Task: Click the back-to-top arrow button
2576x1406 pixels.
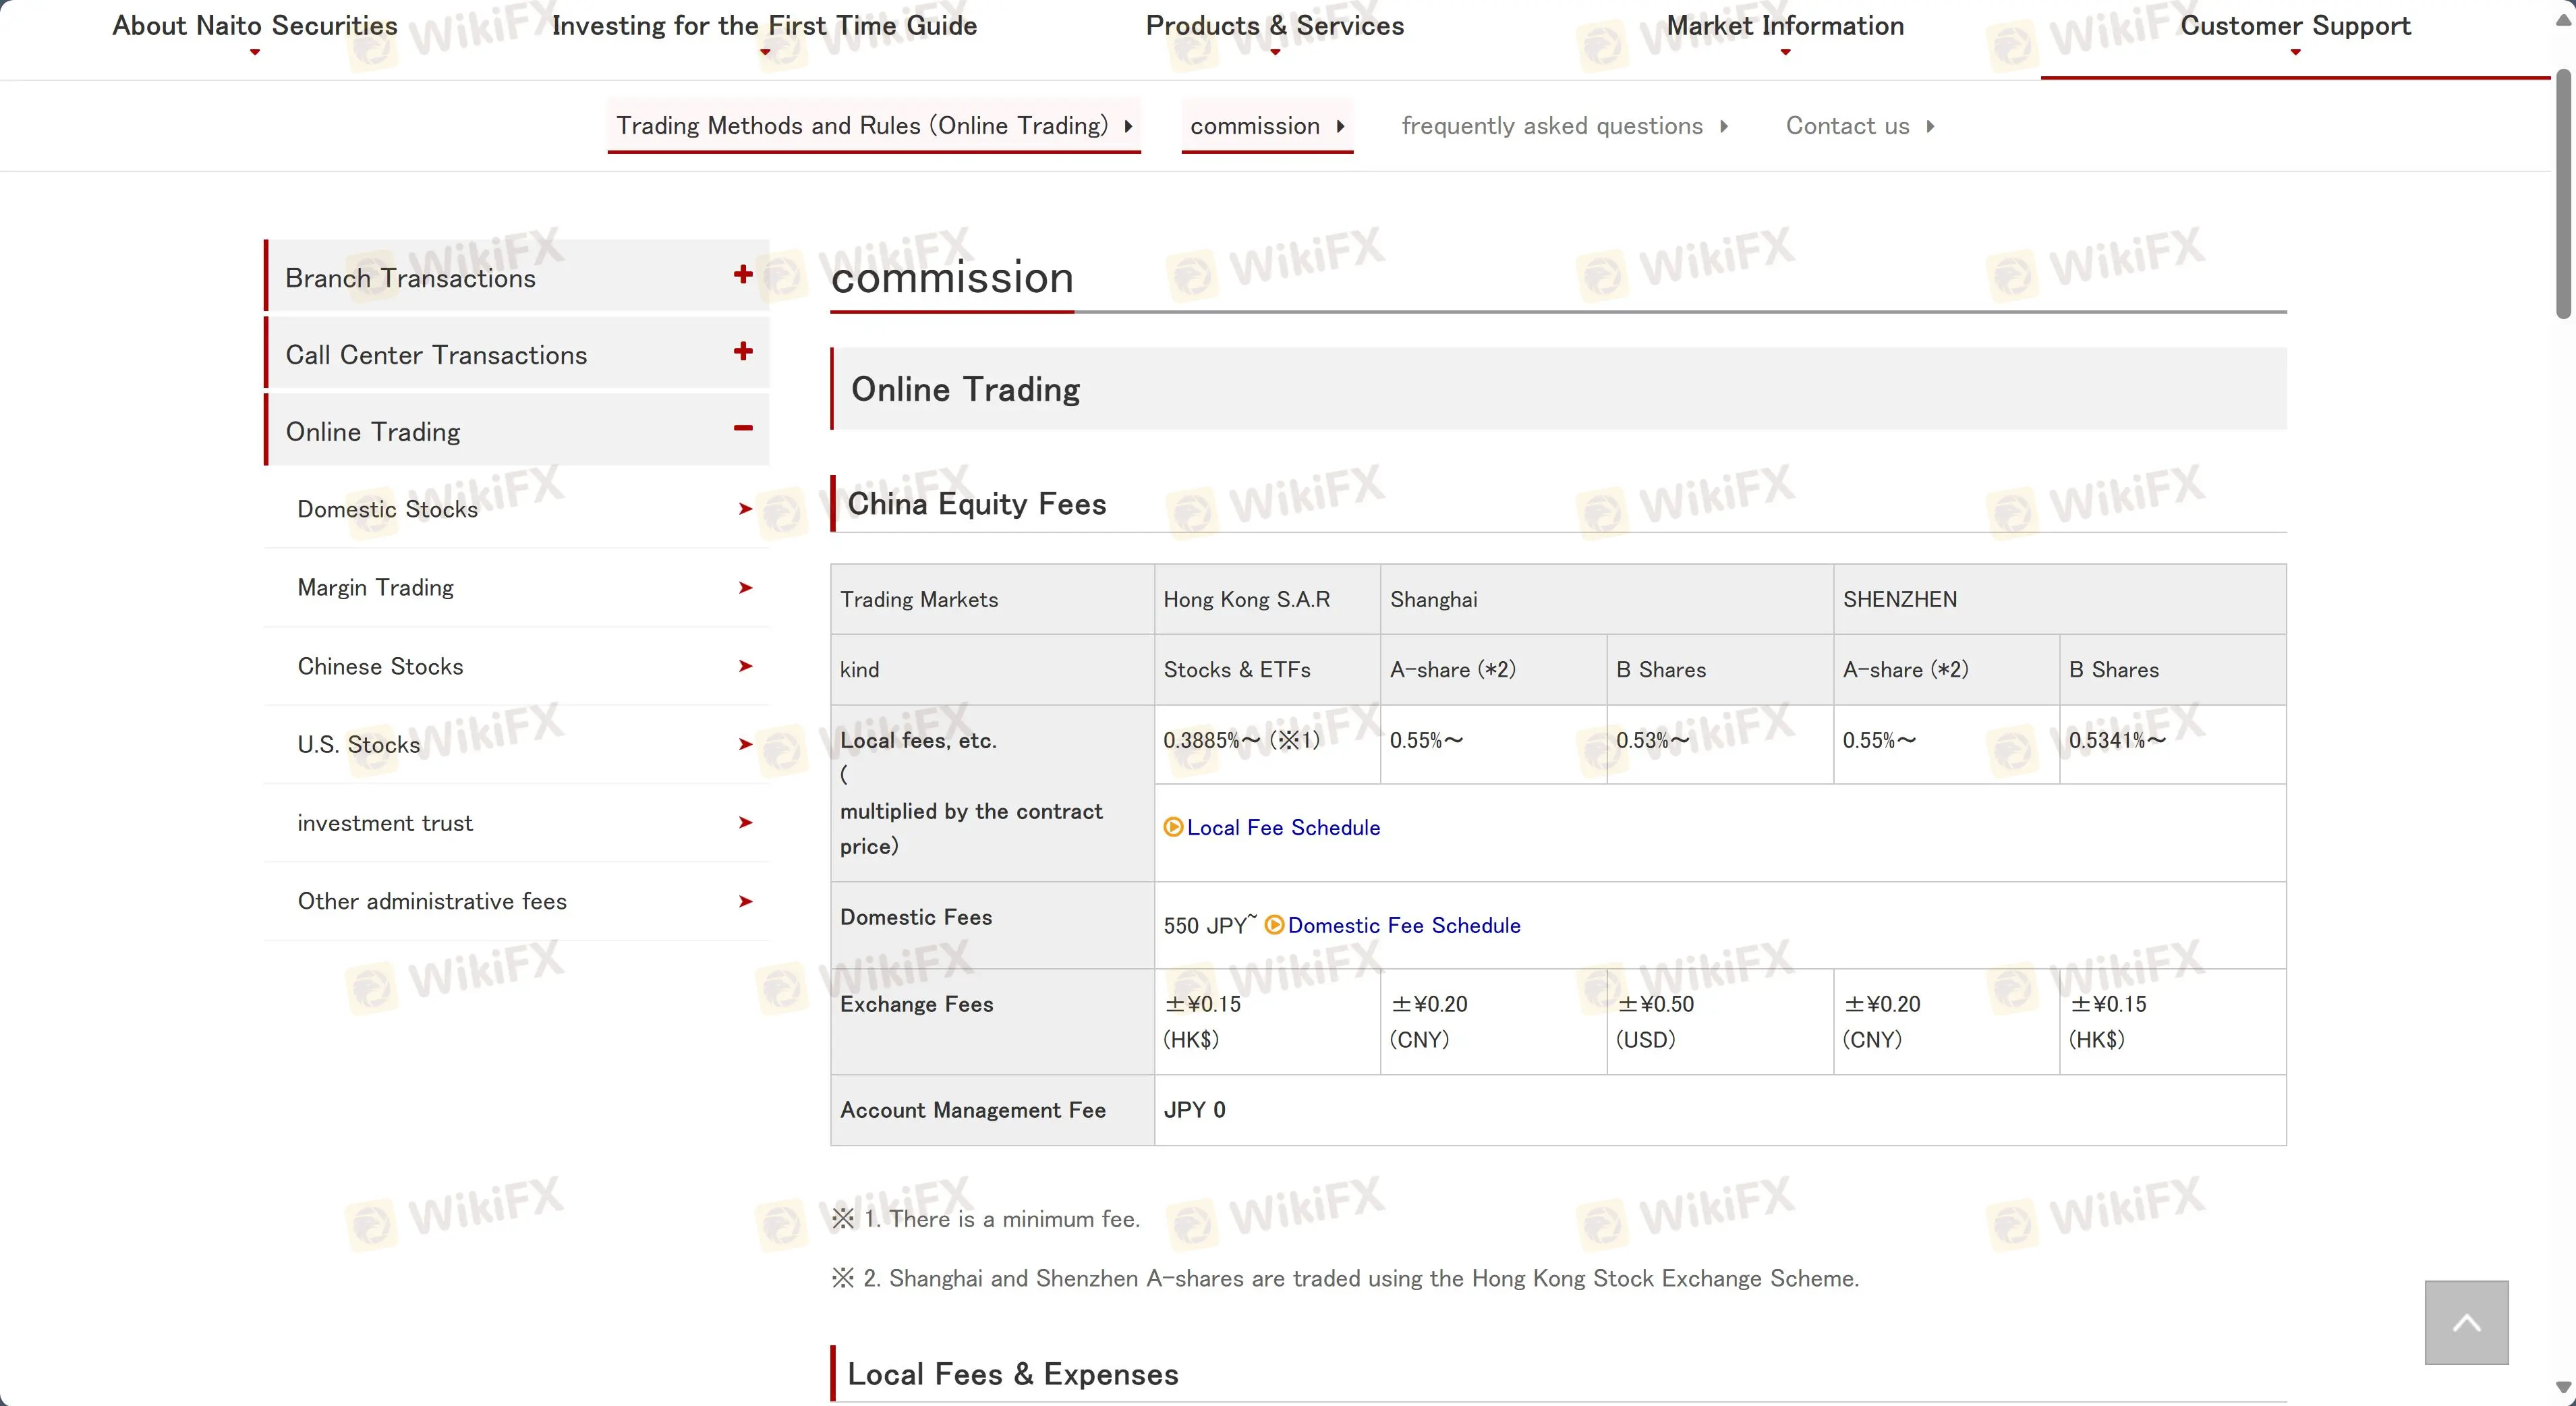Action: click(x=2466, y=1322)
